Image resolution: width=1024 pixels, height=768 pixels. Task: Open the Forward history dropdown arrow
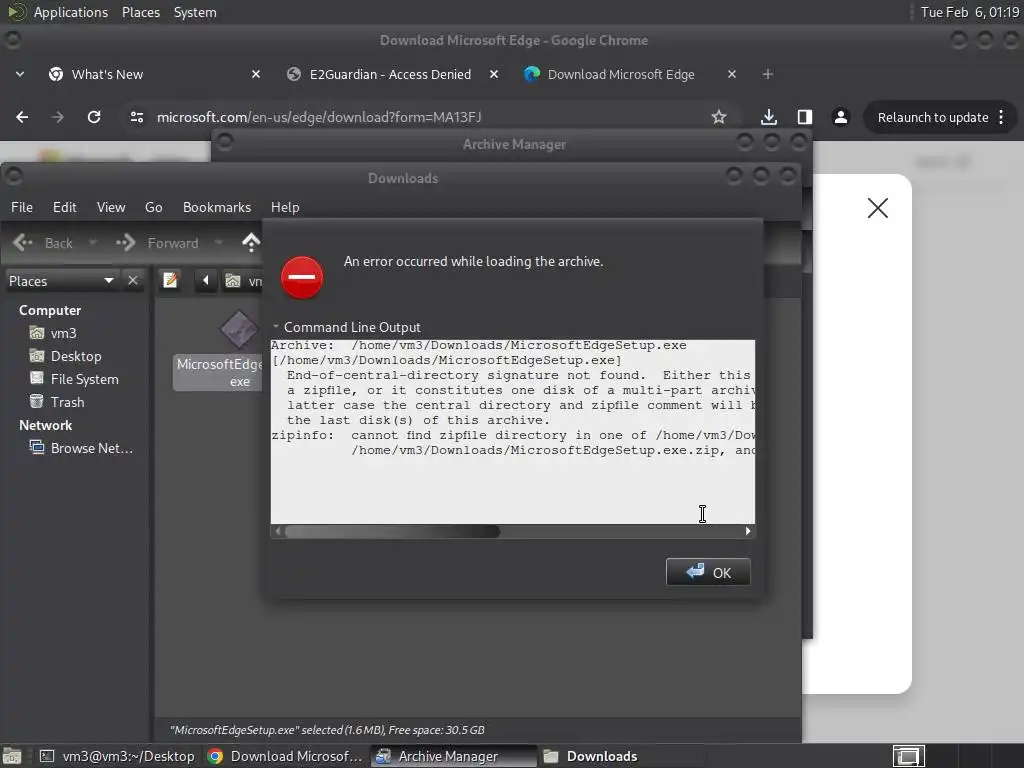(219, 243)
